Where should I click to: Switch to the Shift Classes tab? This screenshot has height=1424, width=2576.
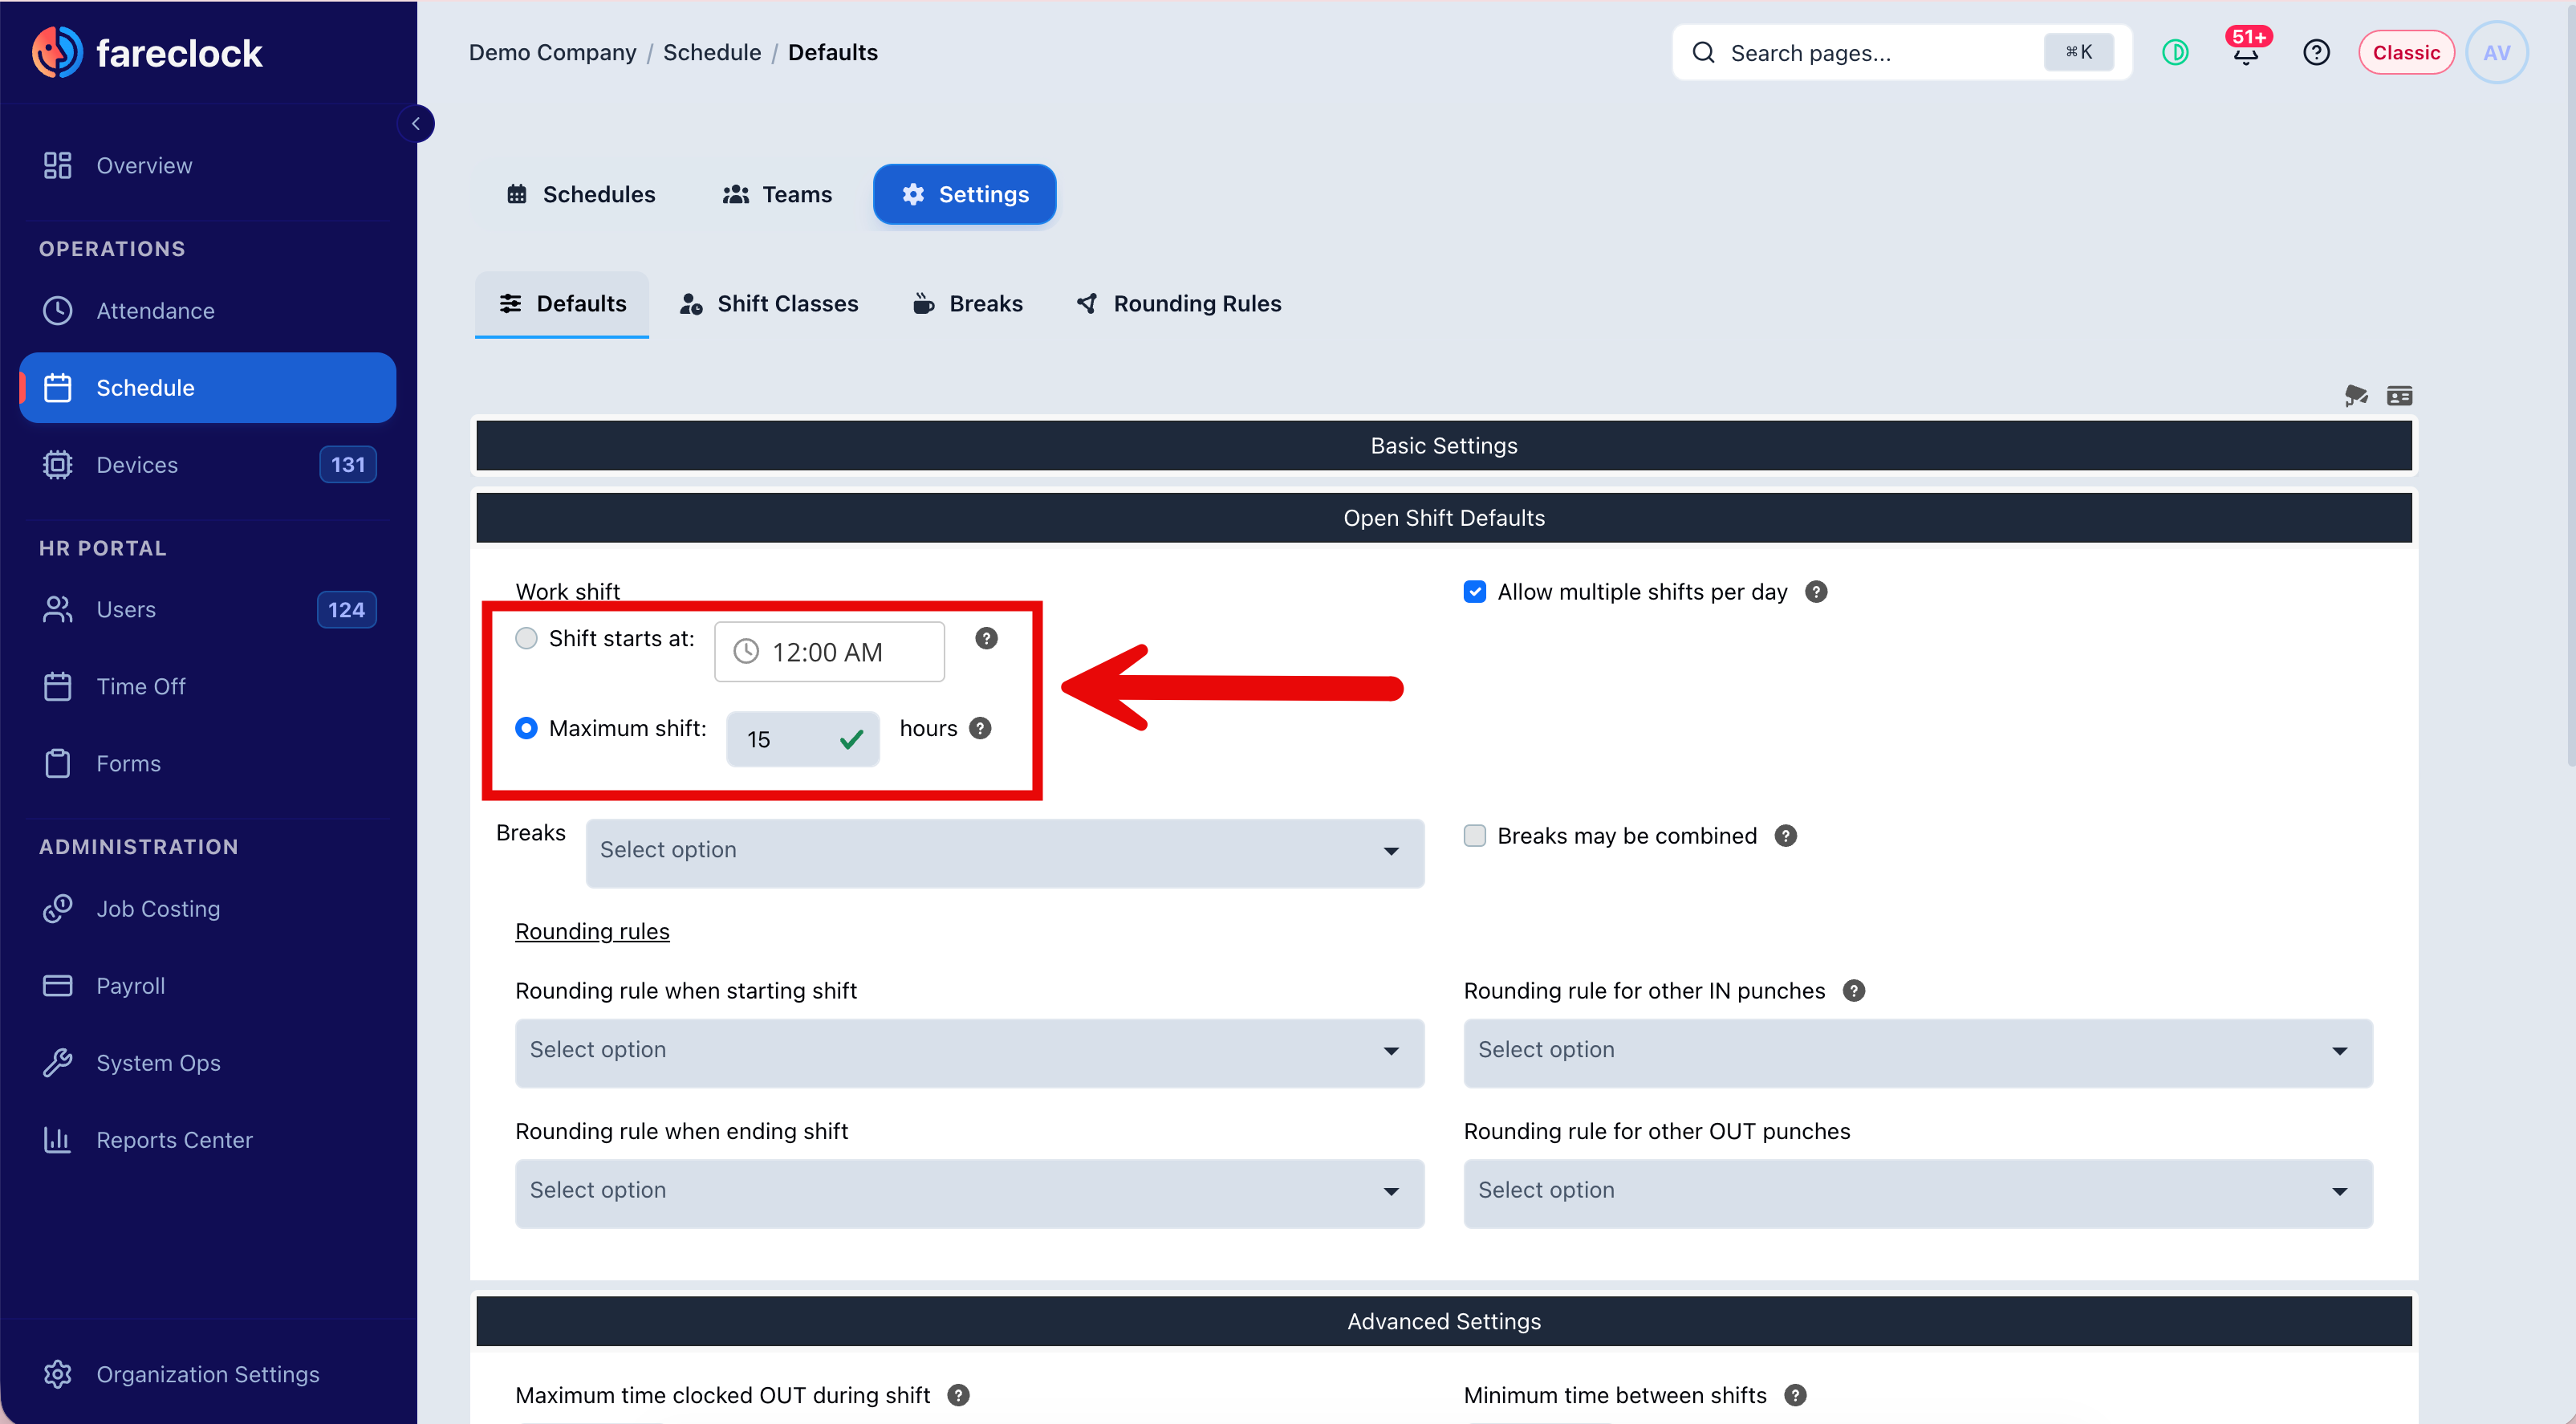[768, 304]
